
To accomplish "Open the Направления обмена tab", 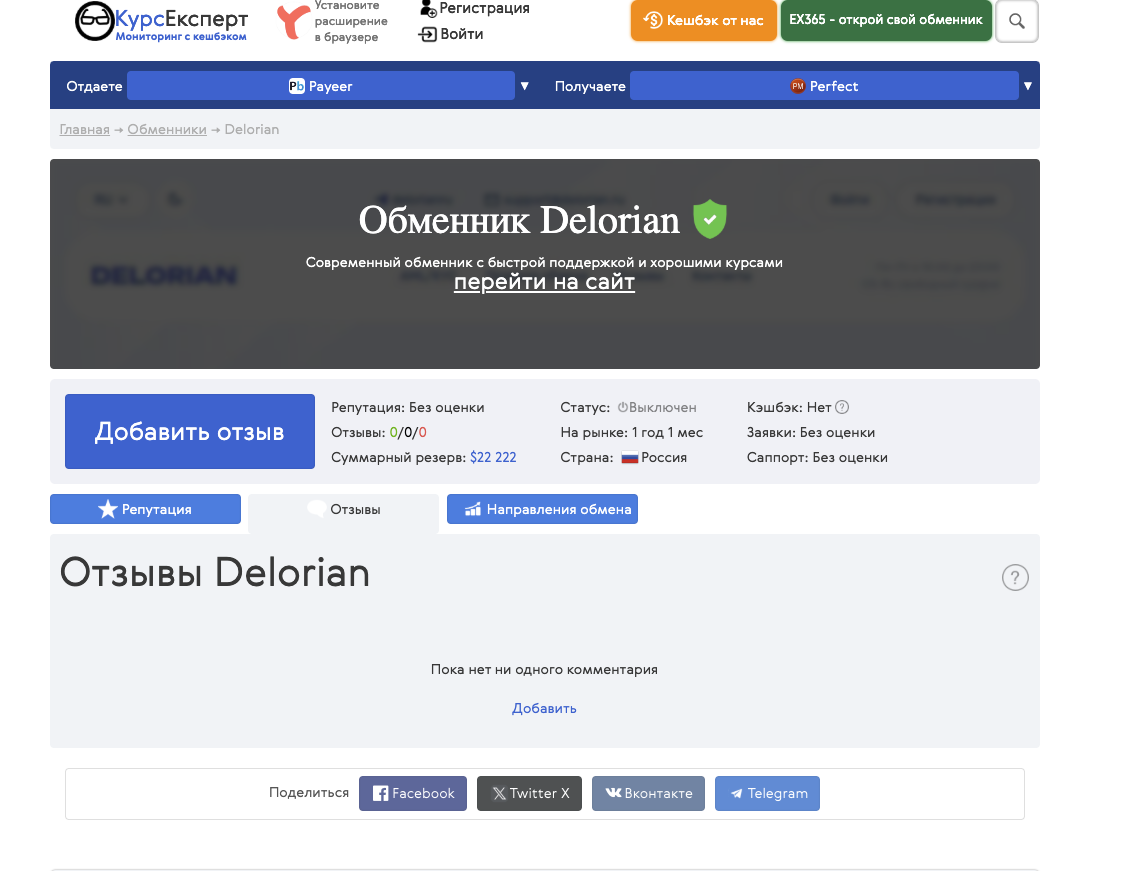I will click(x=542, y=509).
